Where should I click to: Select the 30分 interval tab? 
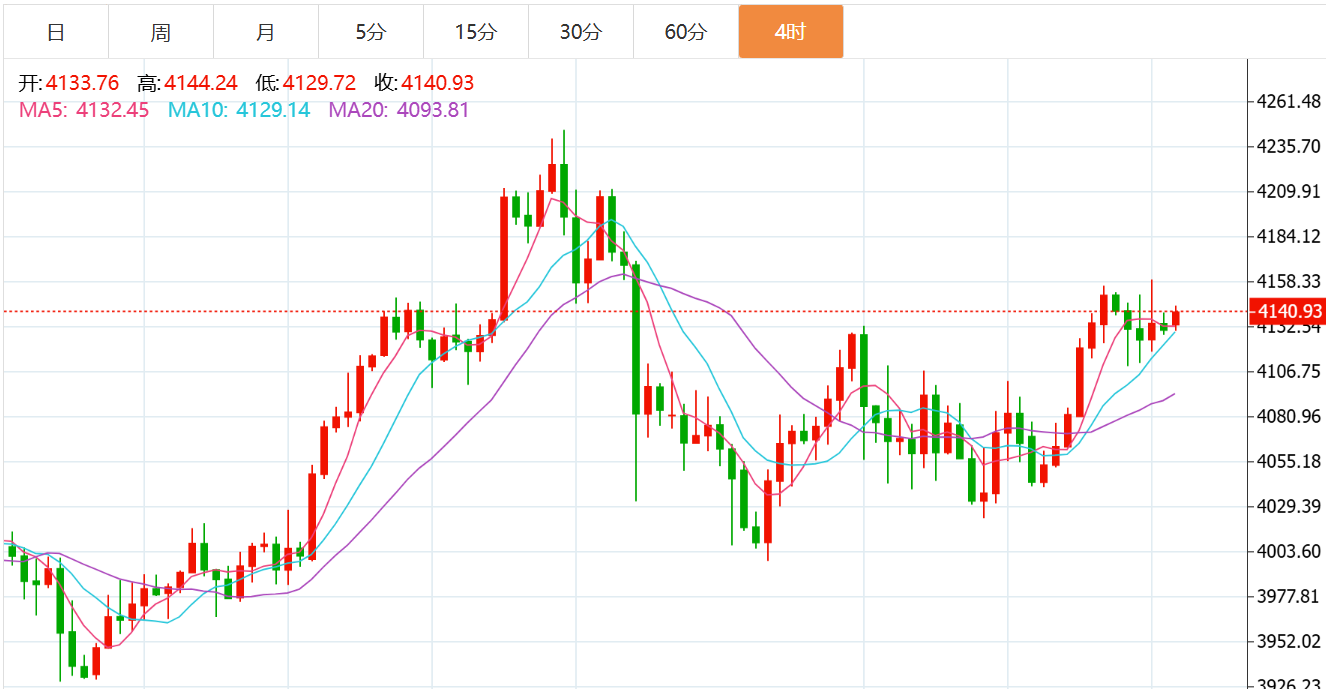pyautogui.click(x=580, y=32)
